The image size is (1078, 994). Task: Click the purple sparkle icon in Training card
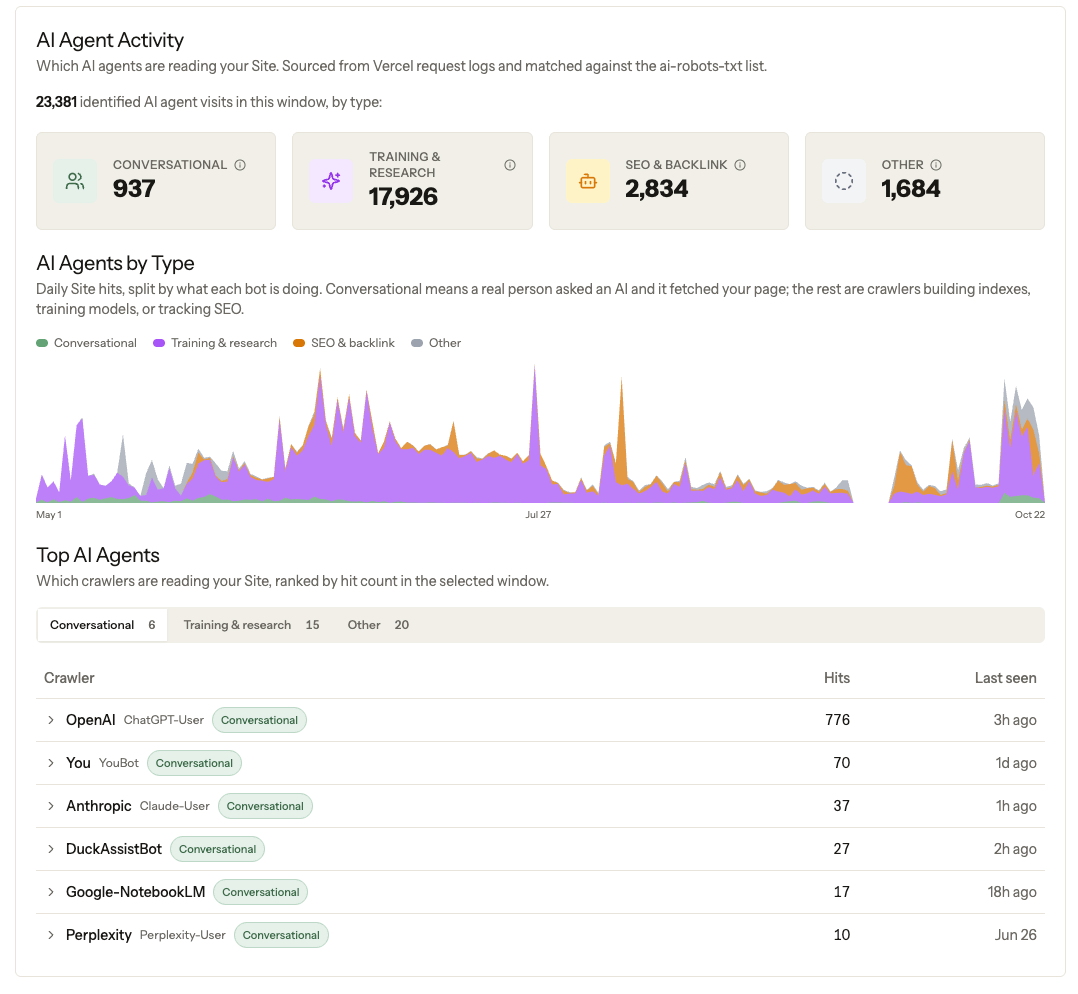point(331,181)
